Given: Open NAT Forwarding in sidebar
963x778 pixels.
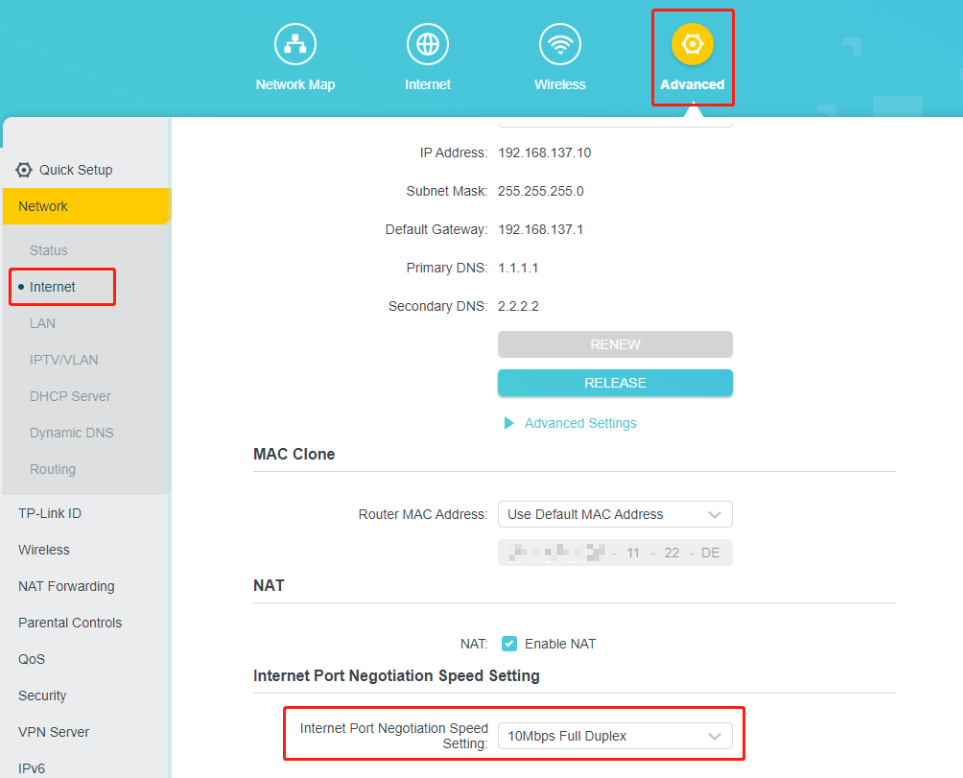Looking at the screenshot, I should click(66, 586).
